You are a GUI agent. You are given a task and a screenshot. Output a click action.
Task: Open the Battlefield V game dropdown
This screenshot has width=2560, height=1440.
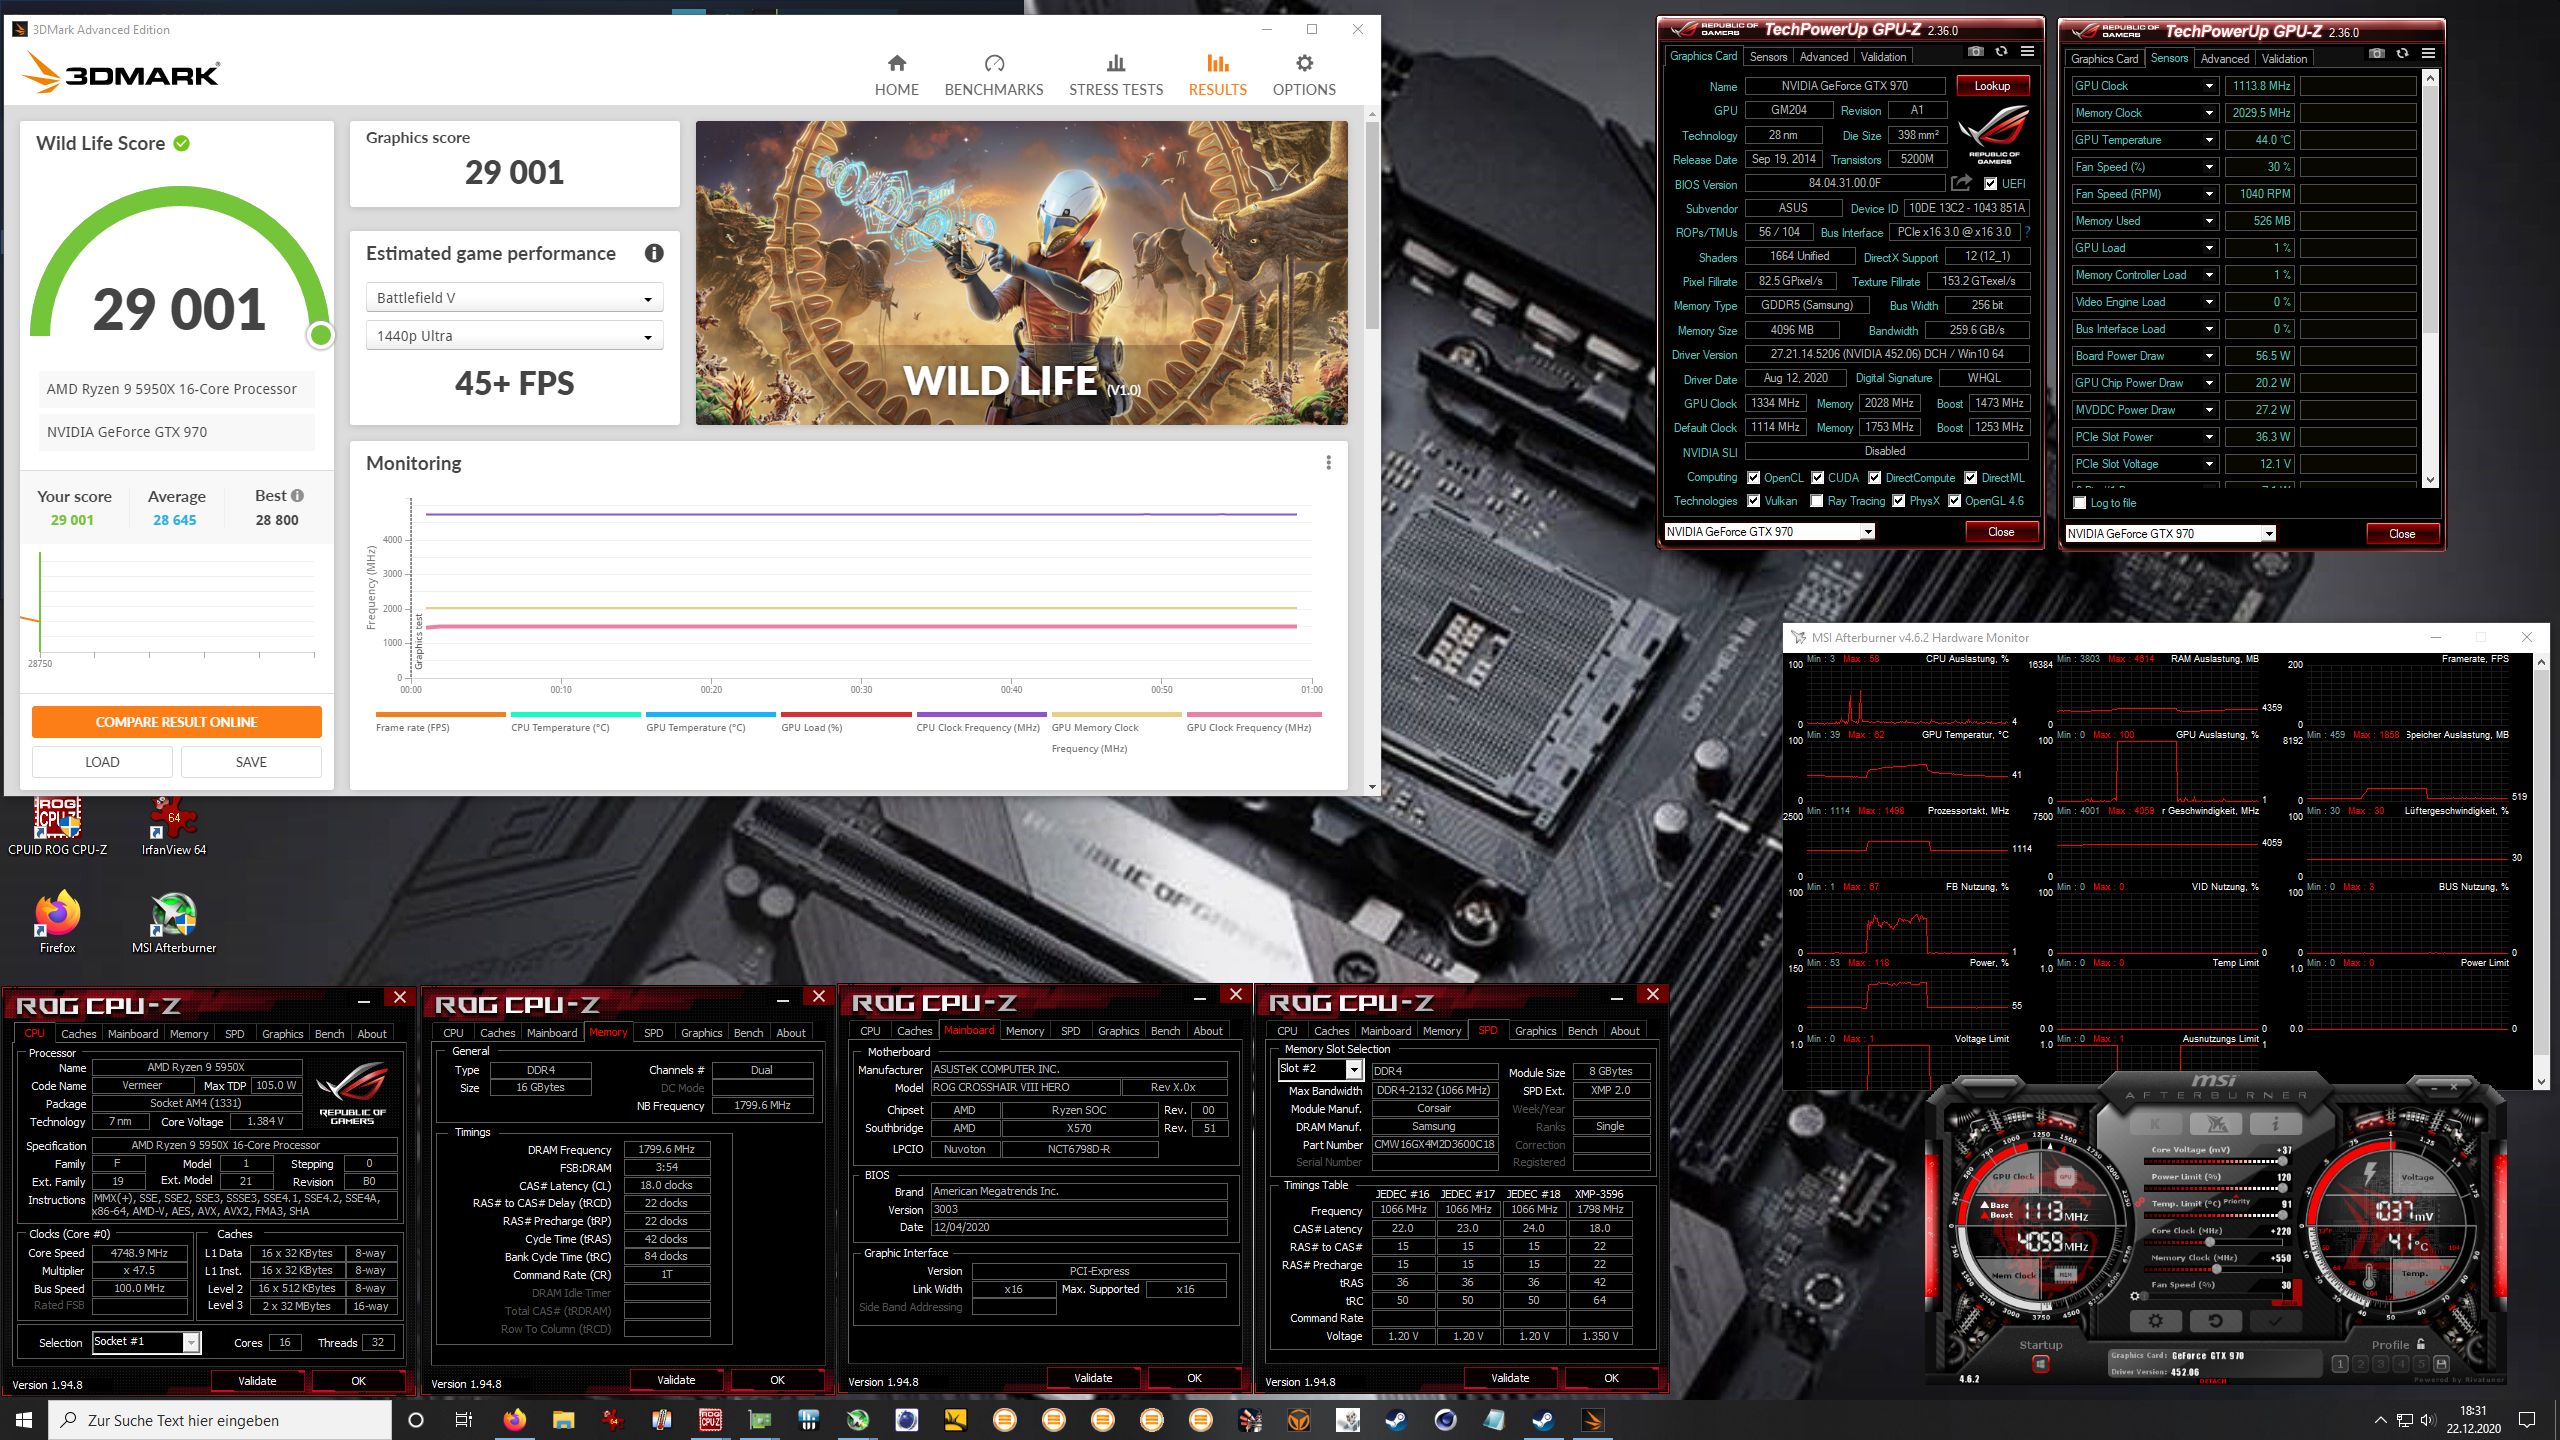[514, 298]
